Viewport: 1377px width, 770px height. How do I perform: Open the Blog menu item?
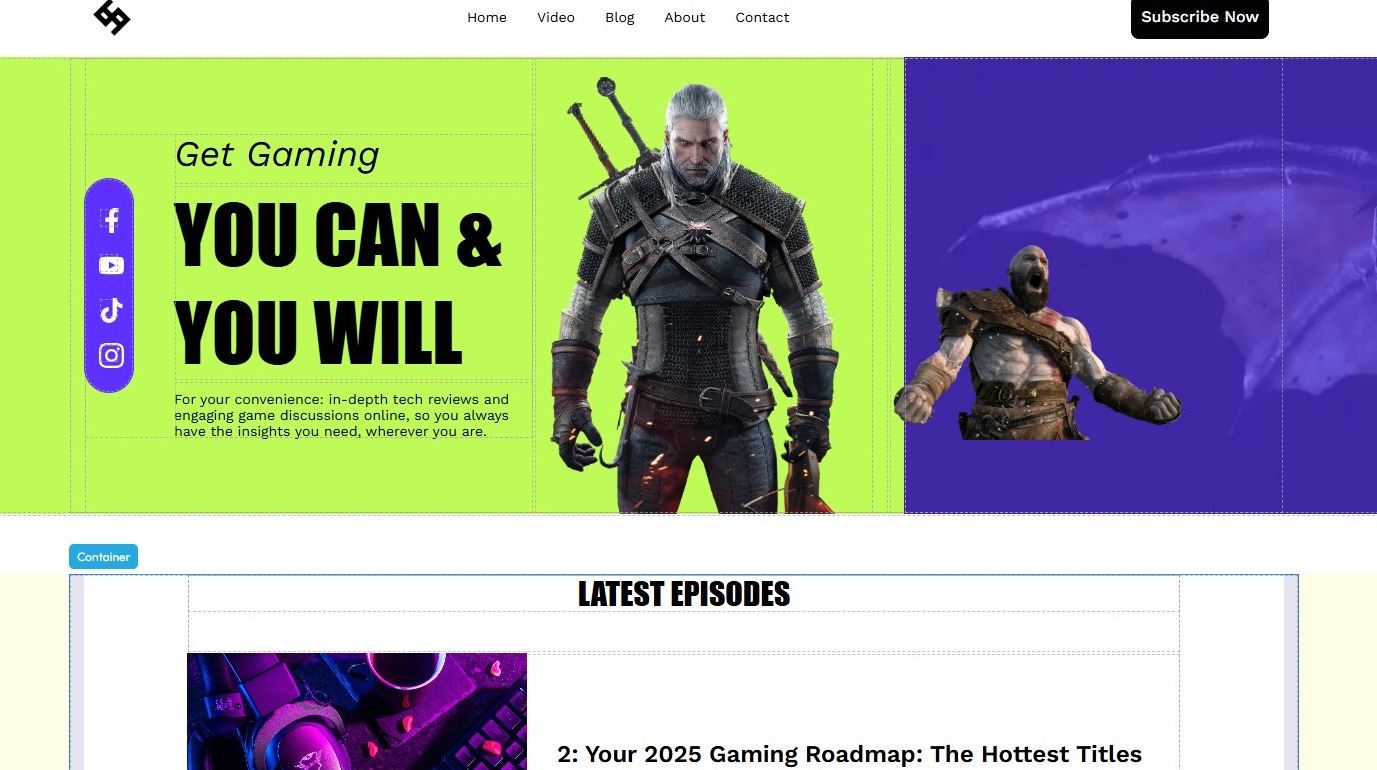[x=620, y=17]
